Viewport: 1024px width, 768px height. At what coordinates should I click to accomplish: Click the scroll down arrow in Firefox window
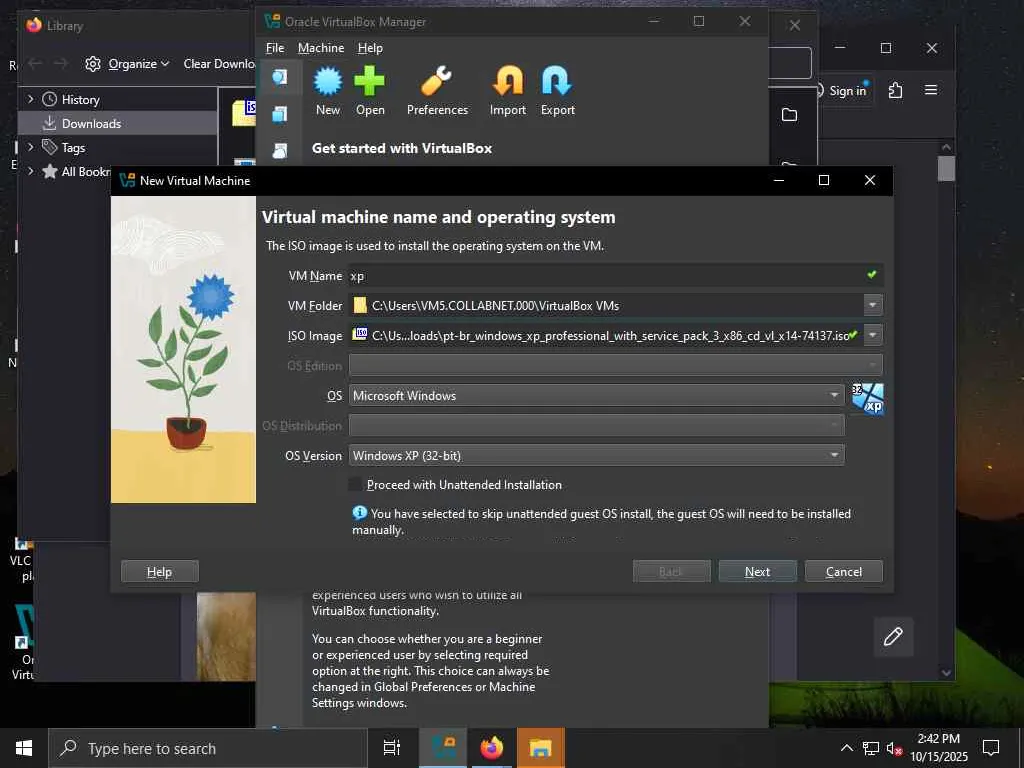tap(946, 673)
